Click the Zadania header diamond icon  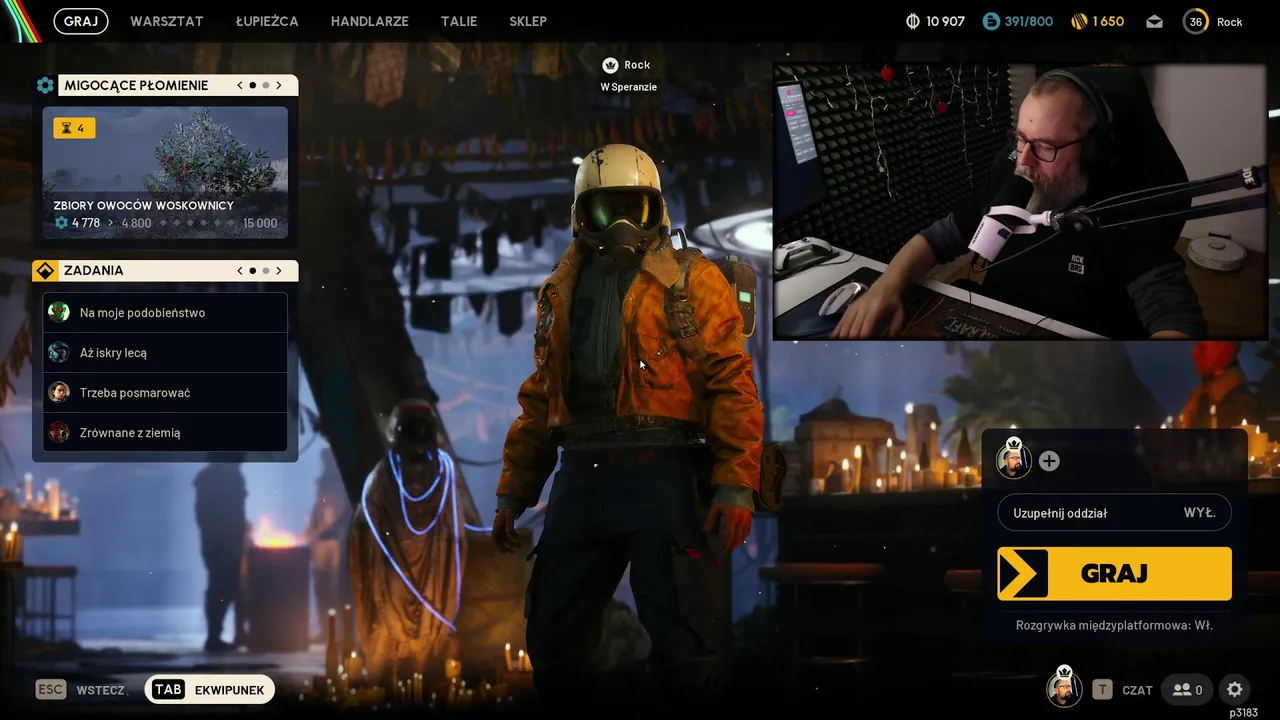coord(45,271)
